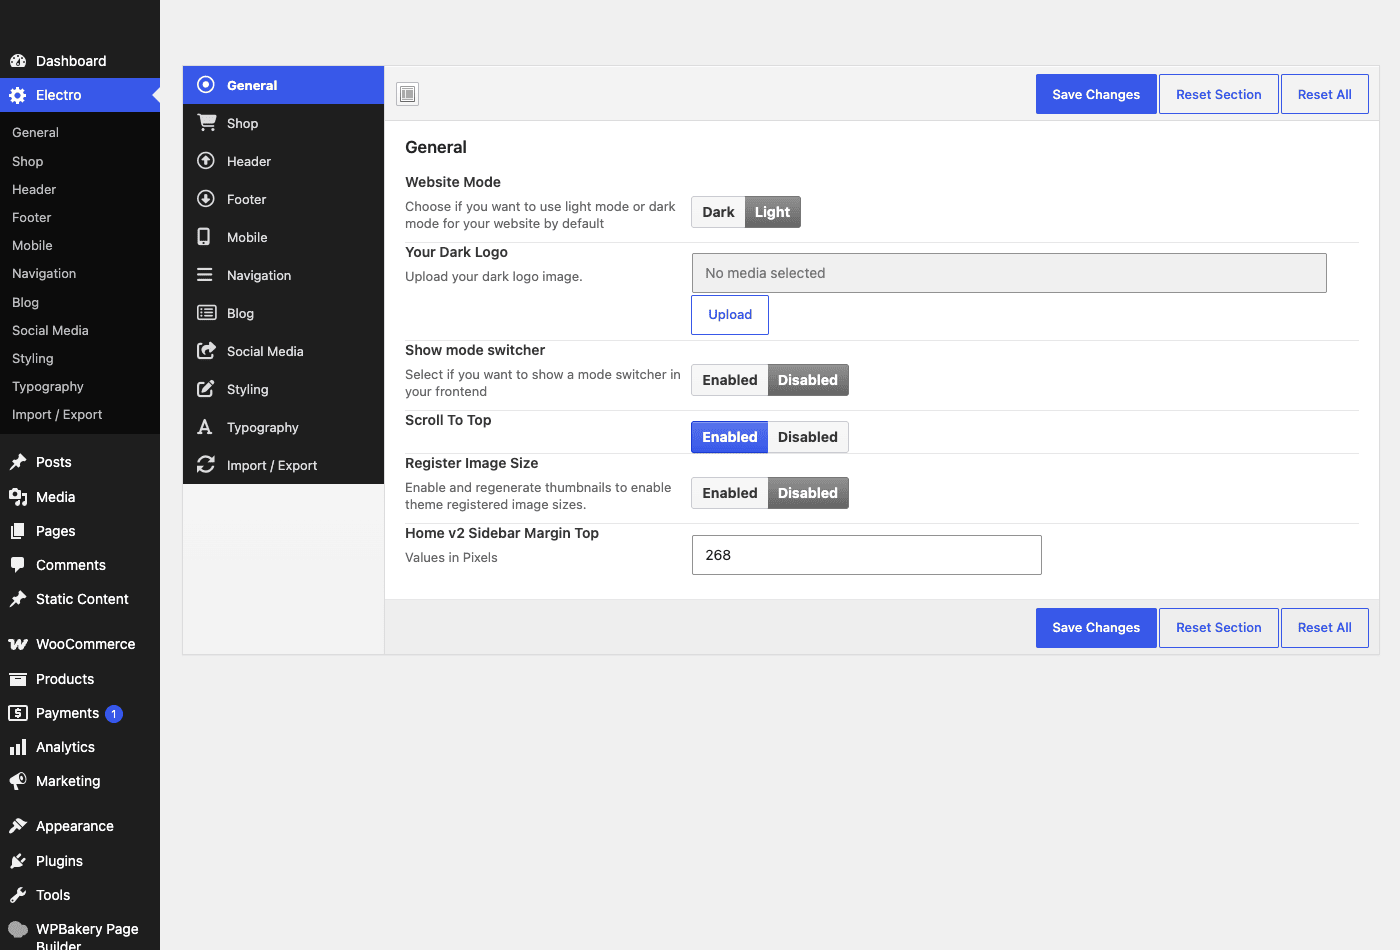The width and height of the screenshot is (1400, 950).
Task: Click the Styling pencil-edit icon
Action: click(206, 388)
